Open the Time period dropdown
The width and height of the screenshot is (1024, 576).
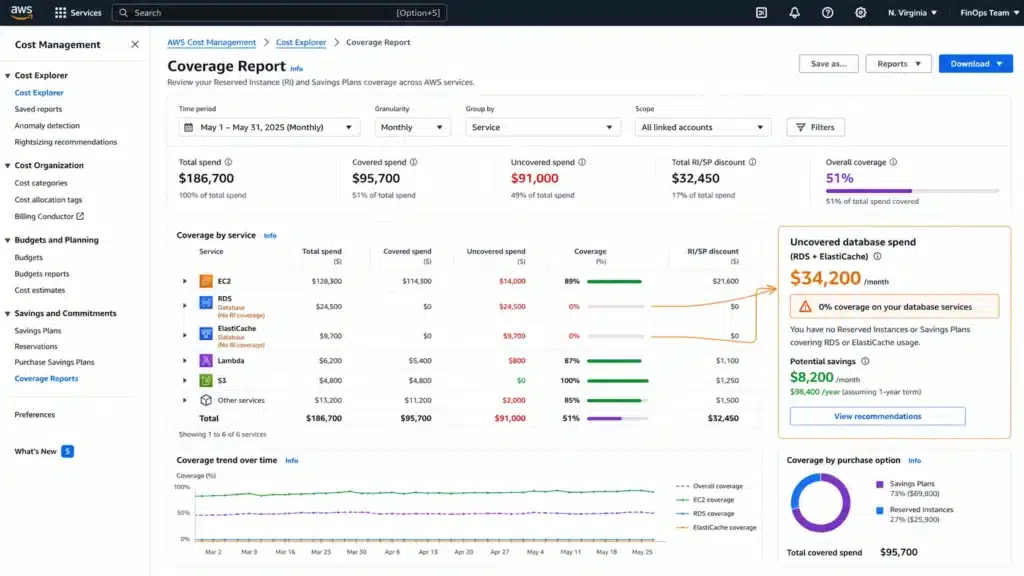[269, 127]
